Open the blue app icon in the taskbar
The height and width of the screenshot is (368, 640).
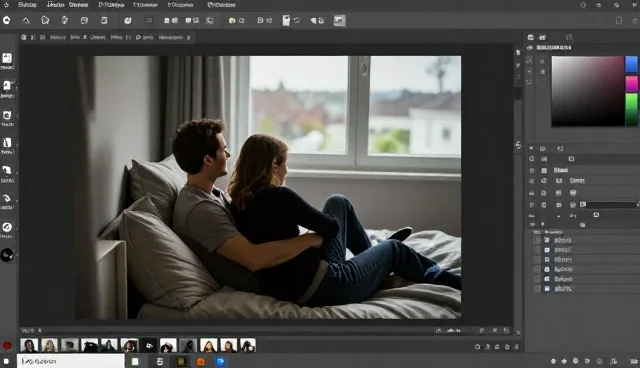(x=220, y=361)
